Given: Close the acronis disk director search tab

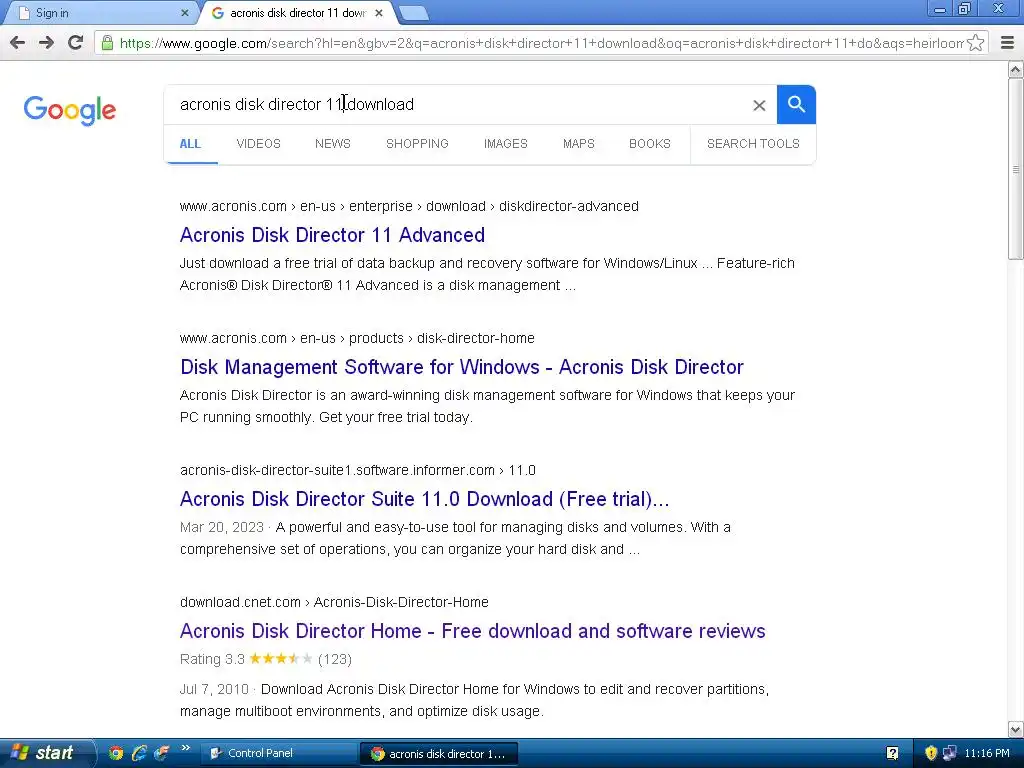Looking at the screenshot, I should (379, 12).
